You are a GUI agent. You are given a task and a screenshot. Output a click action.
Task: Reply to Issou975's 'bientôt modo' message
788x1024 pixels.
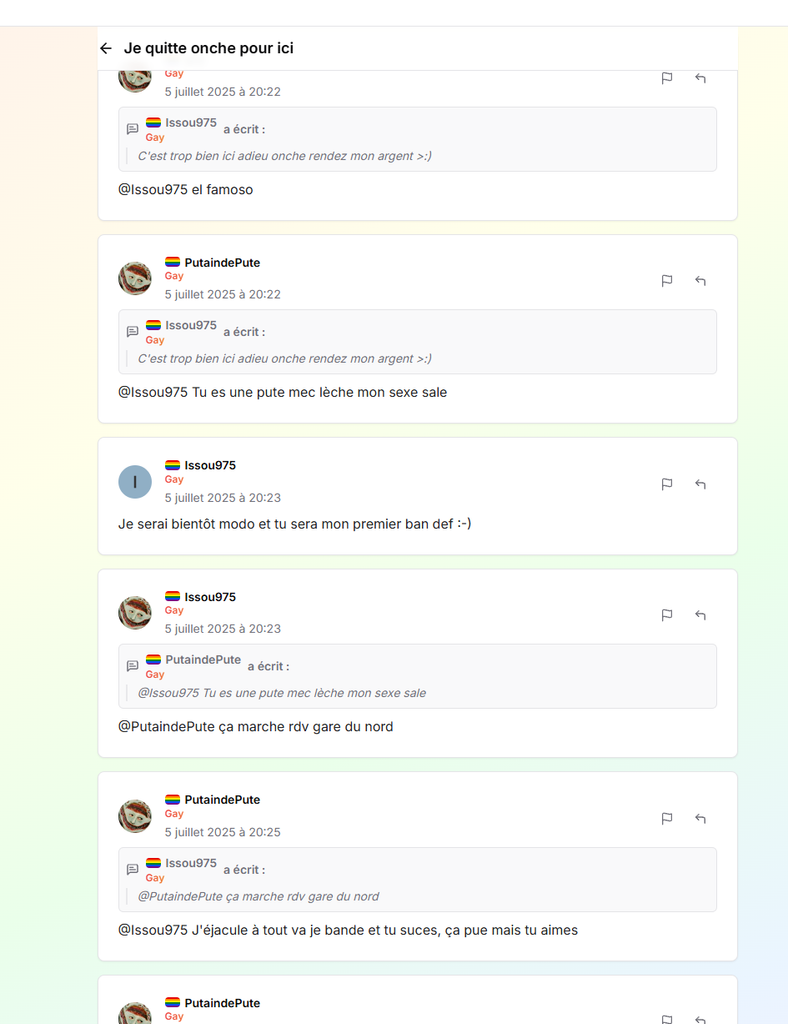click(701, 484)
